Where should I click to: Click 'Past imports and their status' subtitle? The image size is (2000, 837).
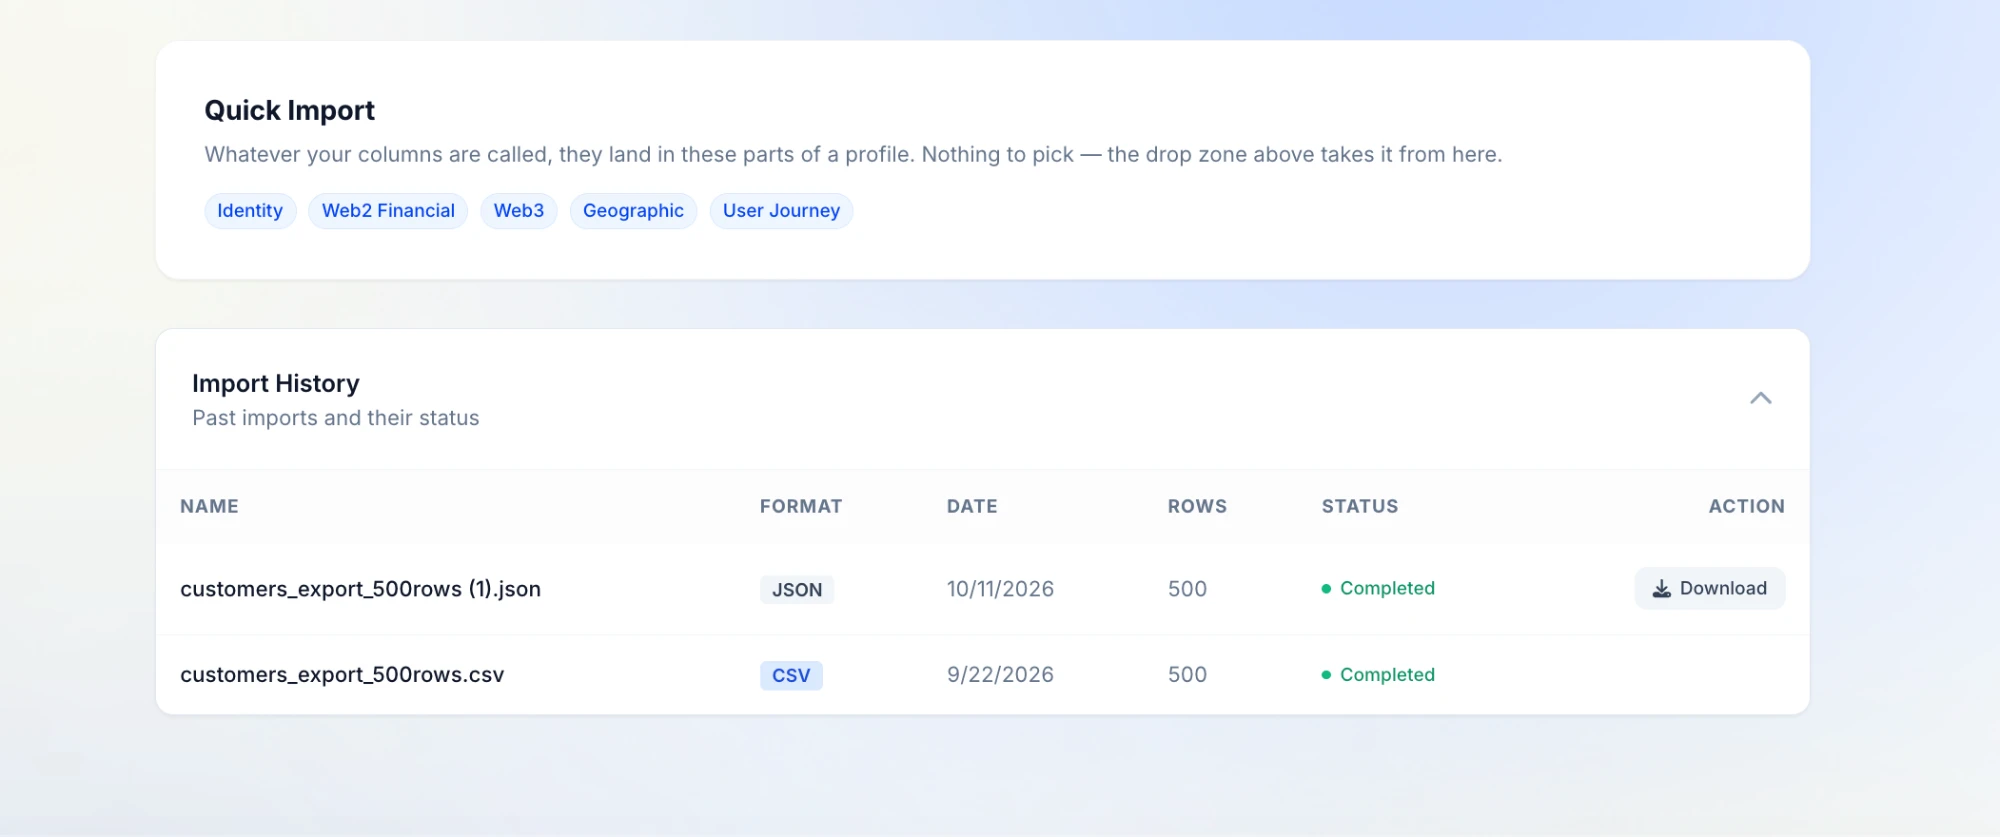[336, 418]
